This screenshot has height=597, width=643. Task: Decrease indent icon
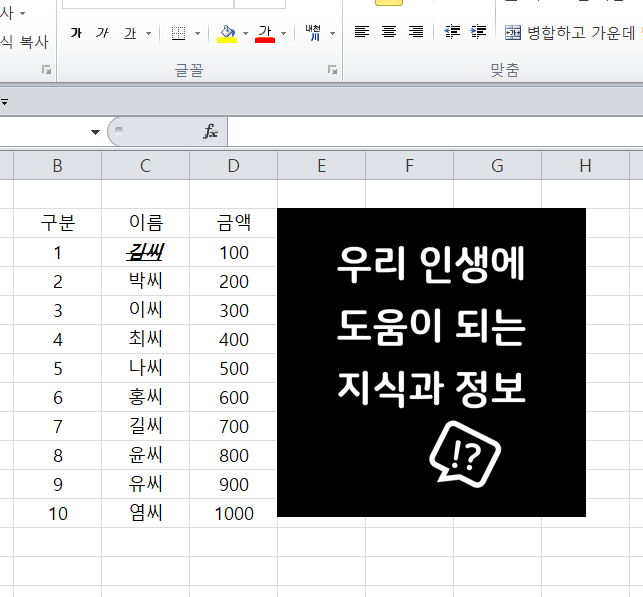pyautogui.click(x=452, y=32)
